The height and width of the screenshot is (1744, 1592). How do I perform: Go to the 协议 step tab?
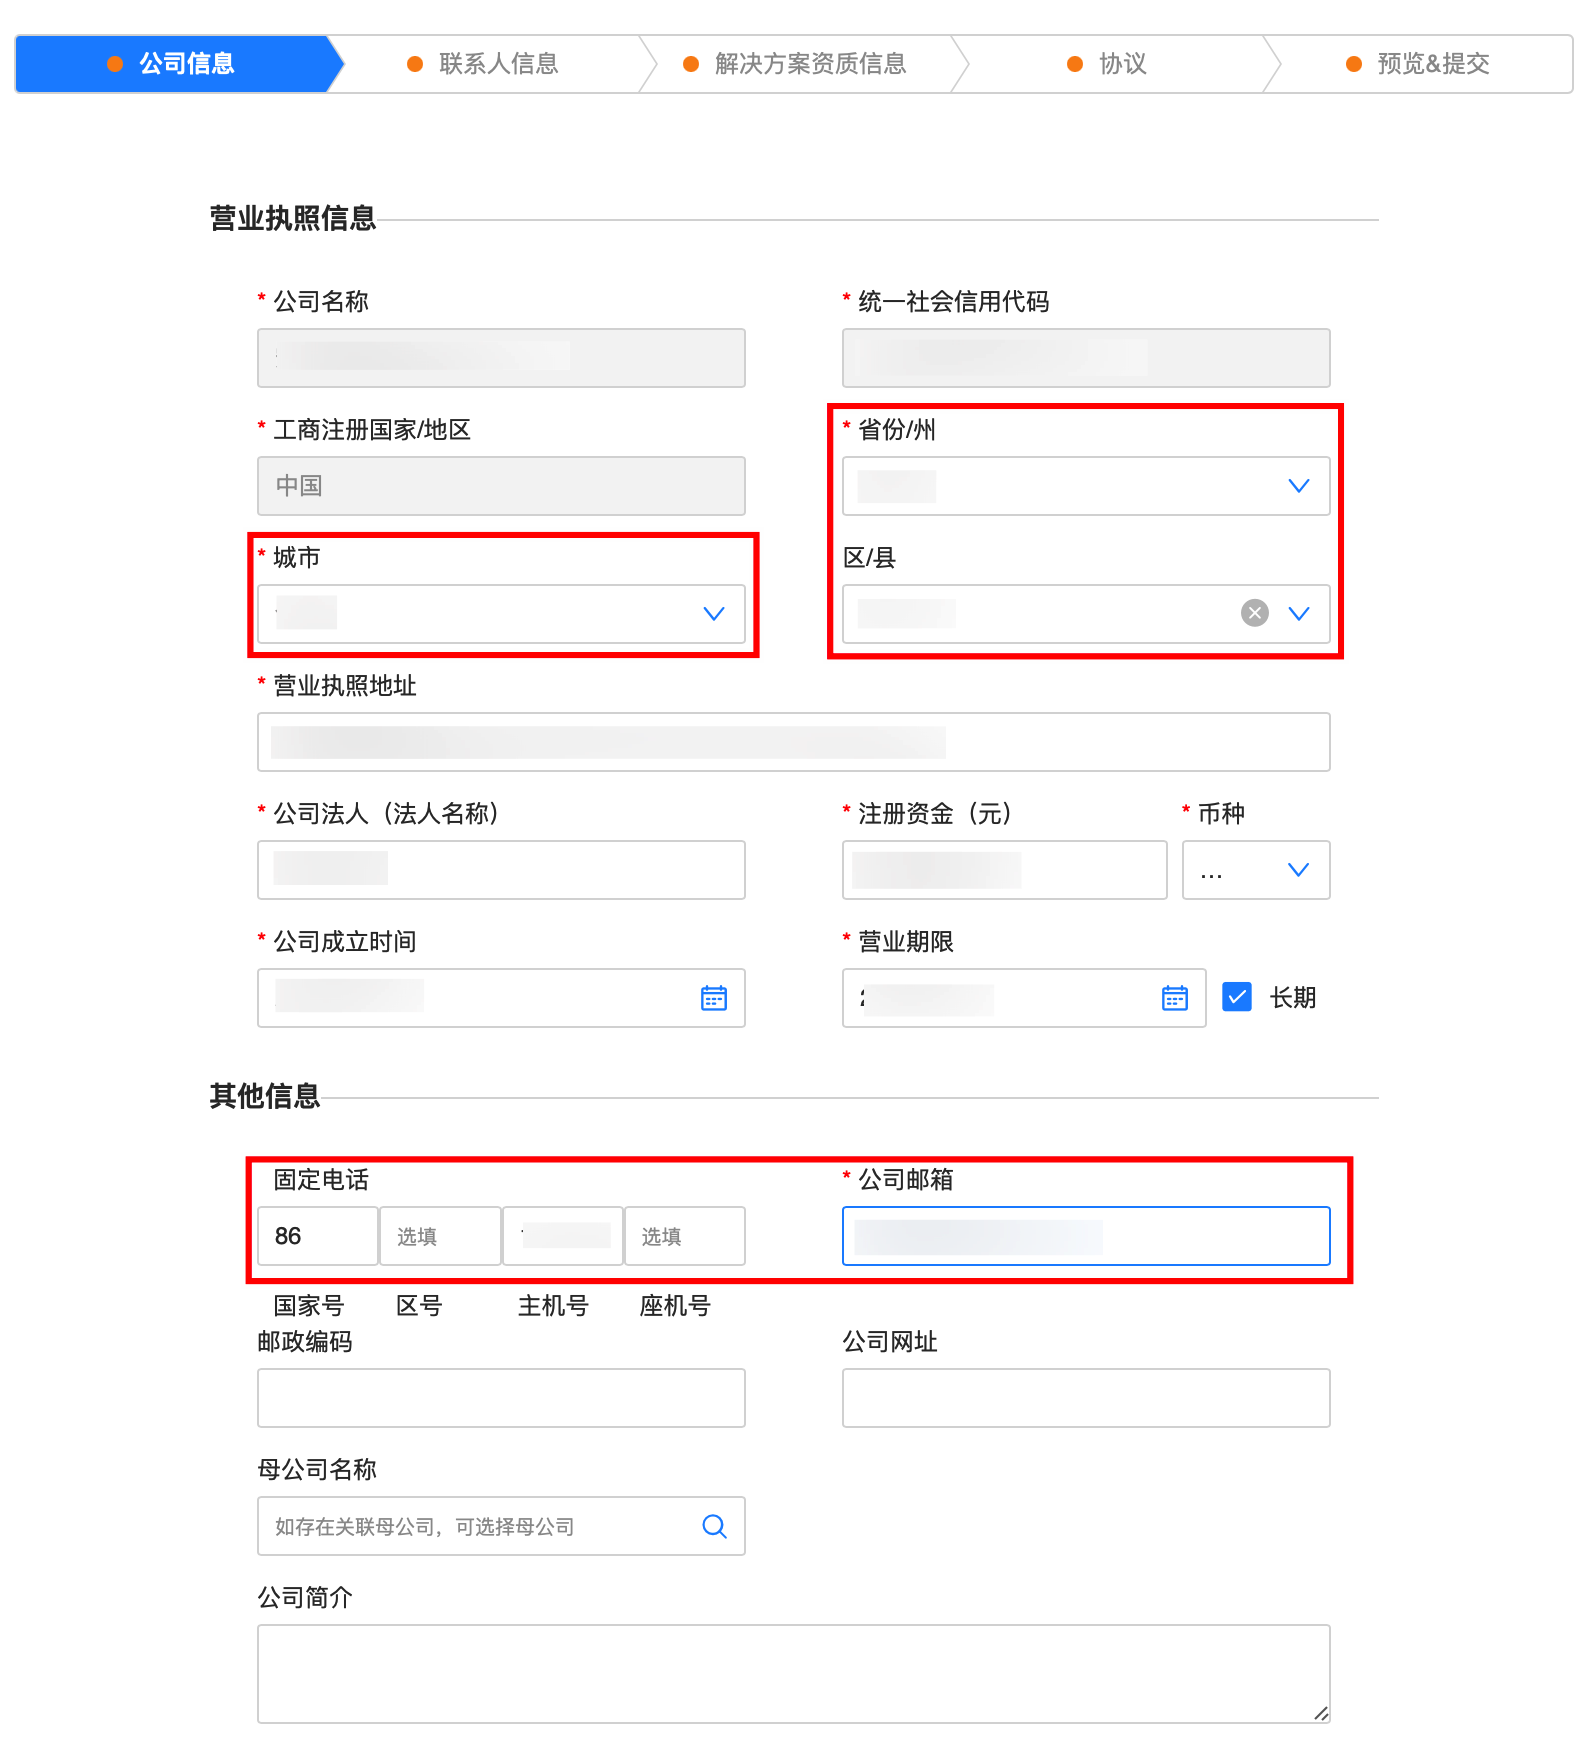[x=1108, y=64]
